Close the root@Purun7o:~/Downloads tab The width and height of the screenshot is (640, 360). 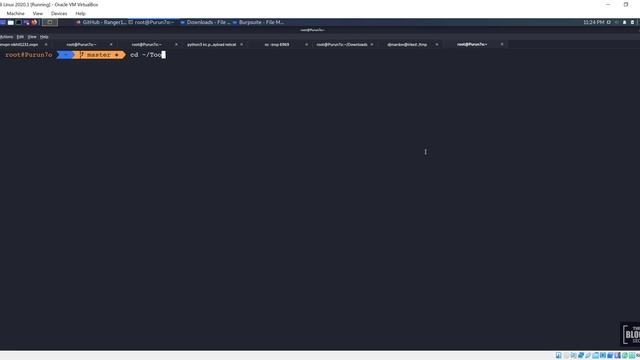372,44
